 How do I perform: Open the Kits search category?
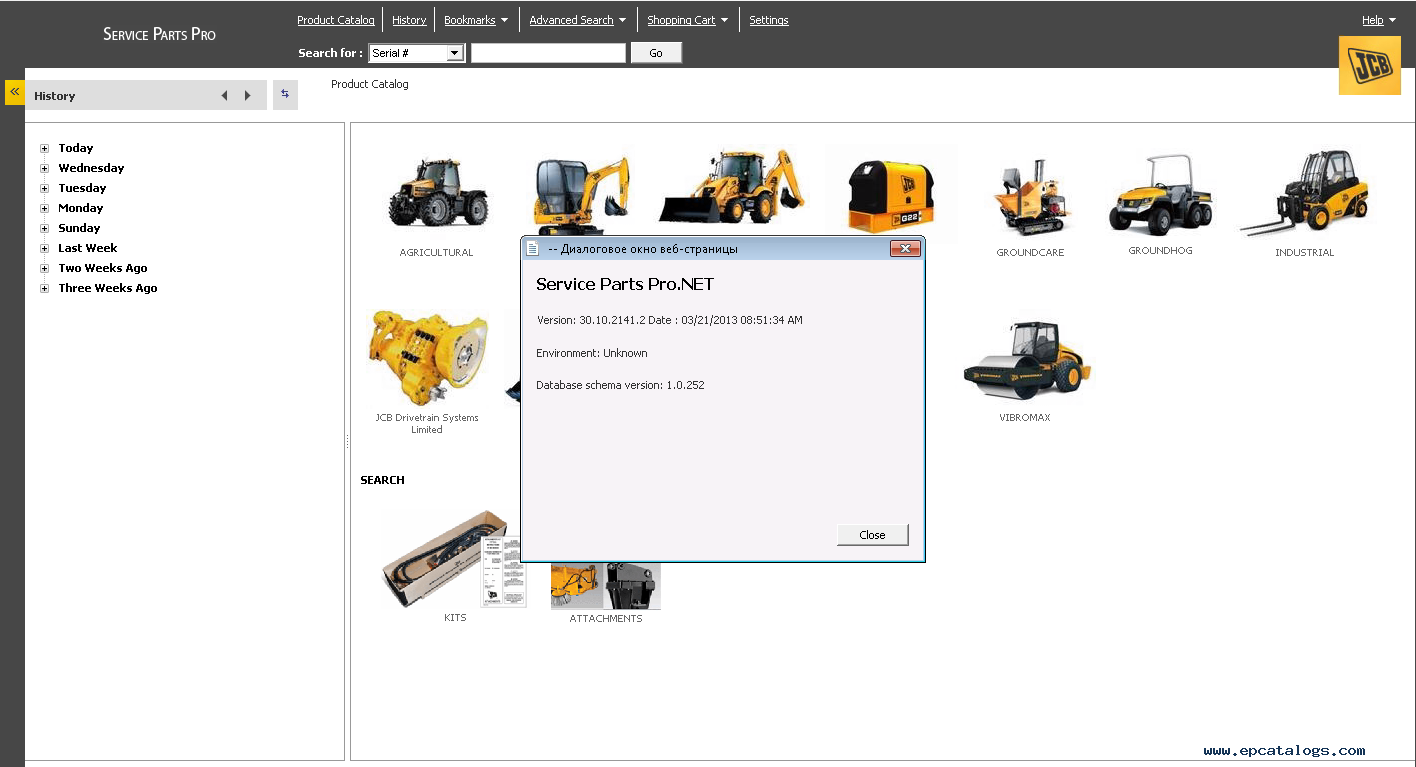pyautogui.click(x=453, y=566)
